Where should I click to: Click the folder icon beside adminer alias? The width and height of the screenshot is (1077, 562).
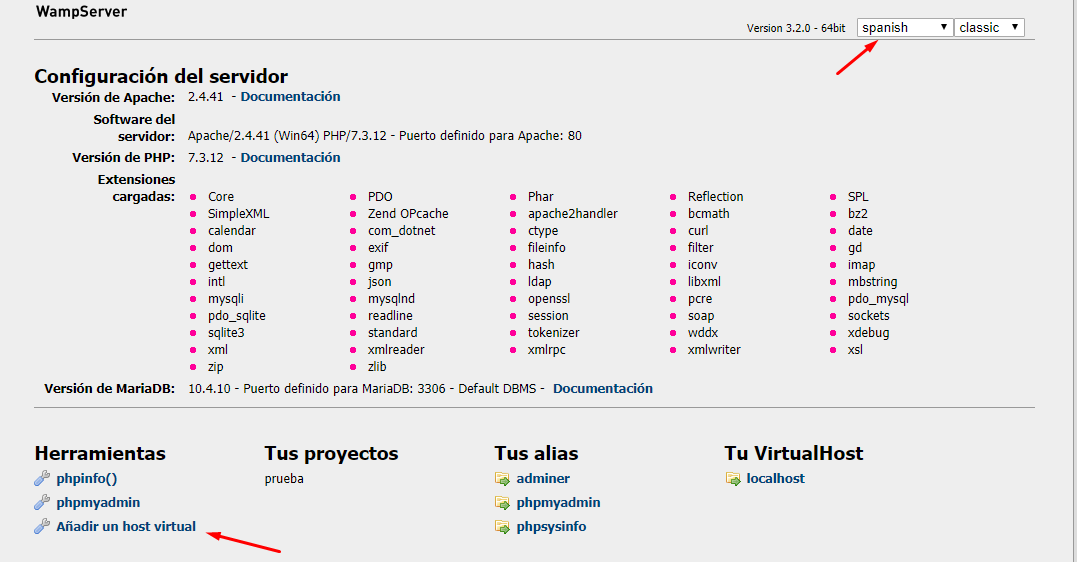502,479
